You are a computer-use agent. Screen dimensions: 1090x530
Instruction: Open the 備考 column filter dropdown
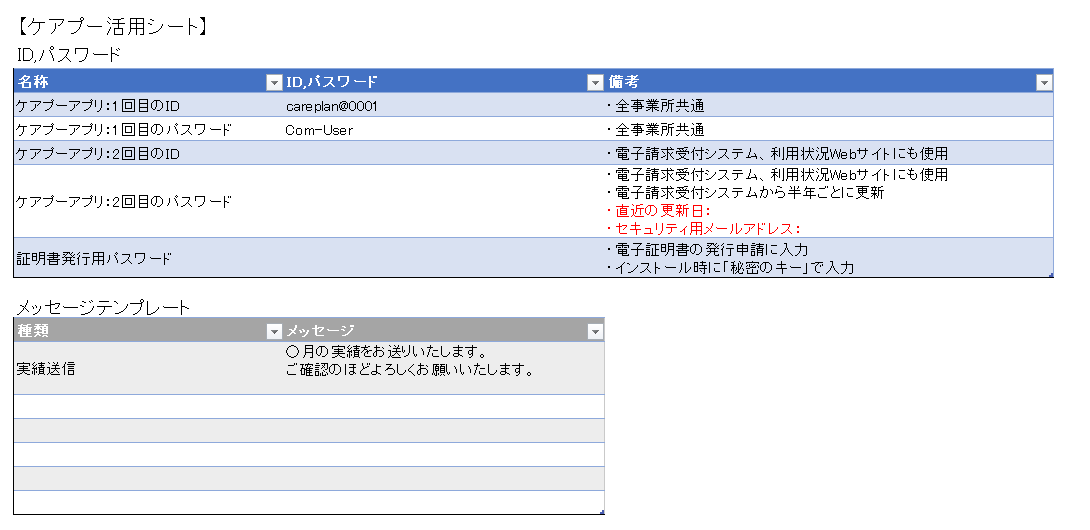click(x=1044, y=82)
